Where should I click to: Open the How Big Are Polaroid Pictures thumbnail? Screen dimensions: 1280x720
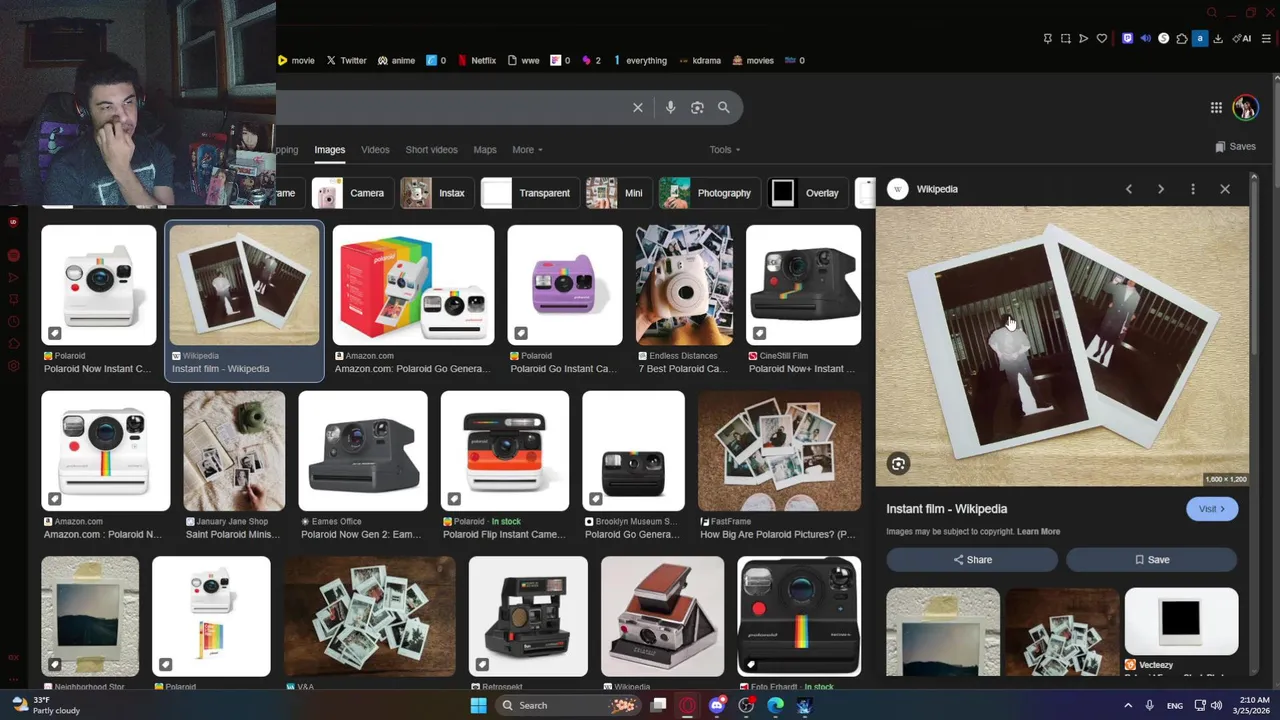tap(779, 451)
